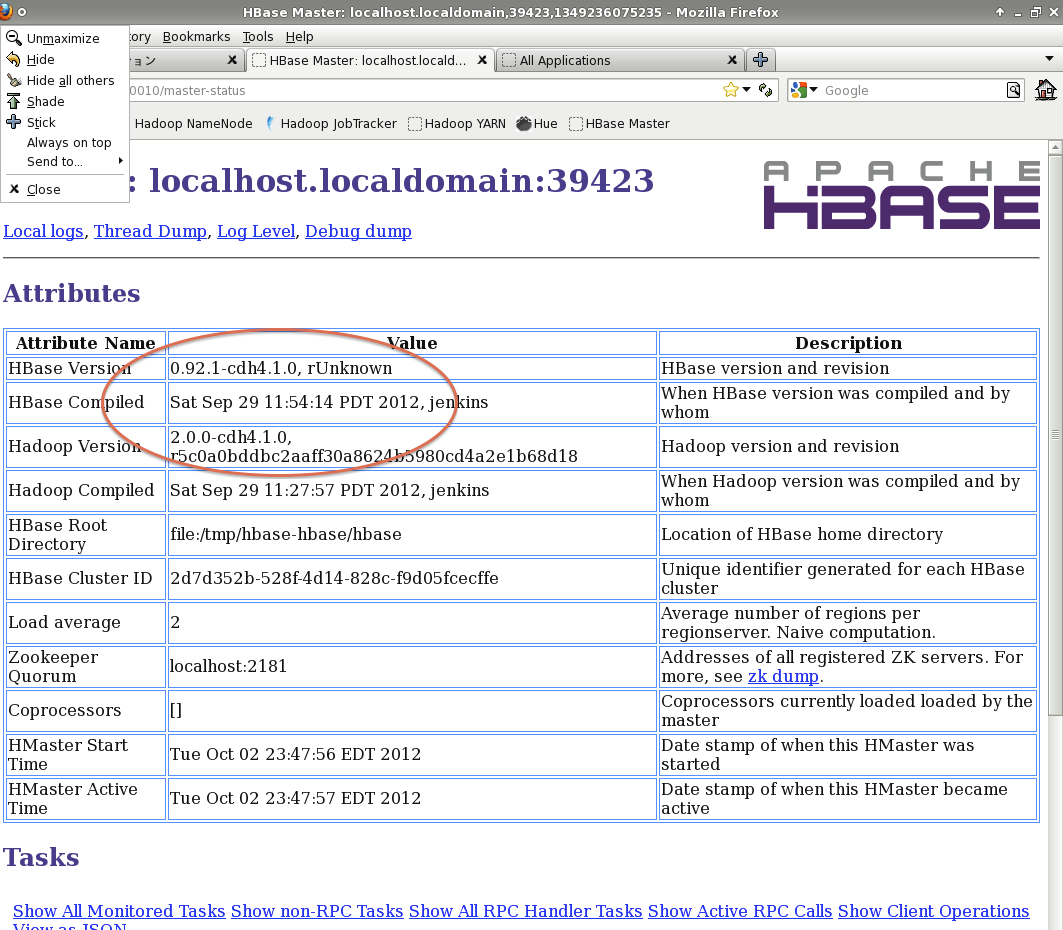
Task: Open the Hadoop YARN bookmark
Action: [457, 123]
